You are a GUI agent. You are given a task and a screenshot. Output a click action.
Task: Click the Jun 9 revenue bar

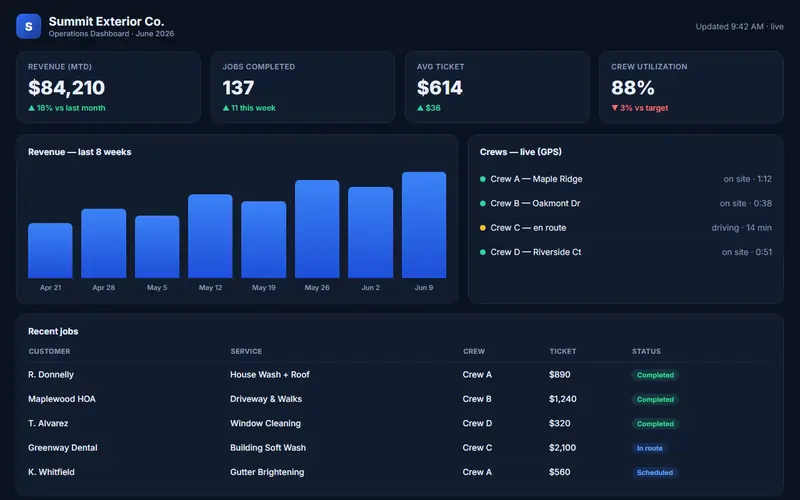[424, 225]
